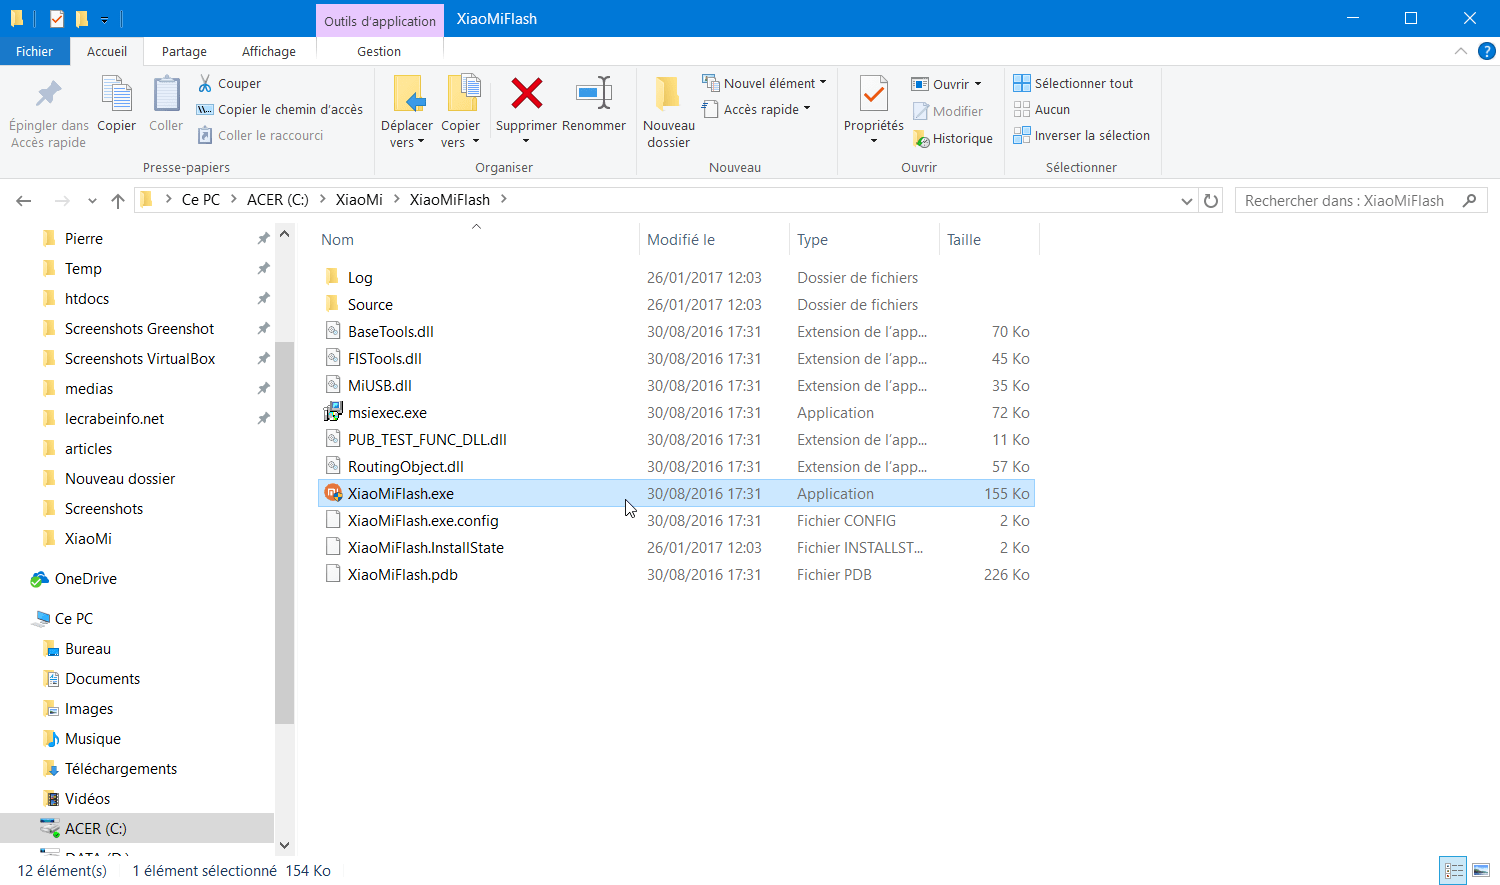Click the XiaoMiFlash.exe application icon
This screenshot has width=1500, height=885.
(x=333, y=493)
